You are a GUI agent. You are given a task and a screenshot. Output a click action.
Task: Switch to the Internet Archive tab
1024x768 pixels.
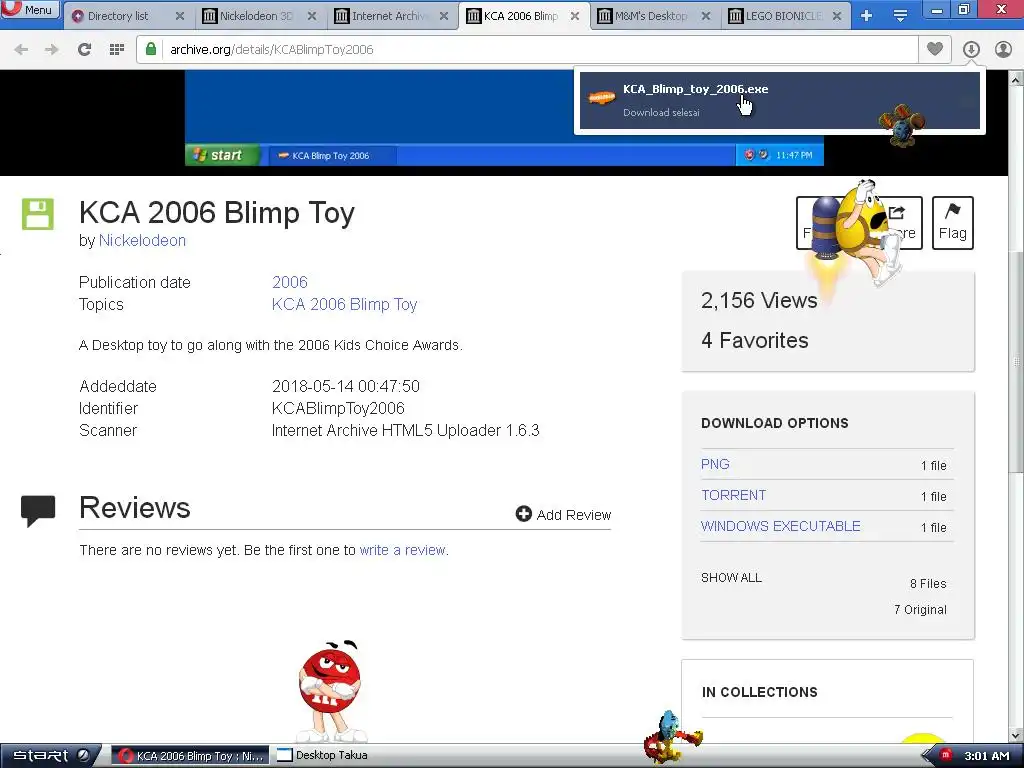(388, 16)
